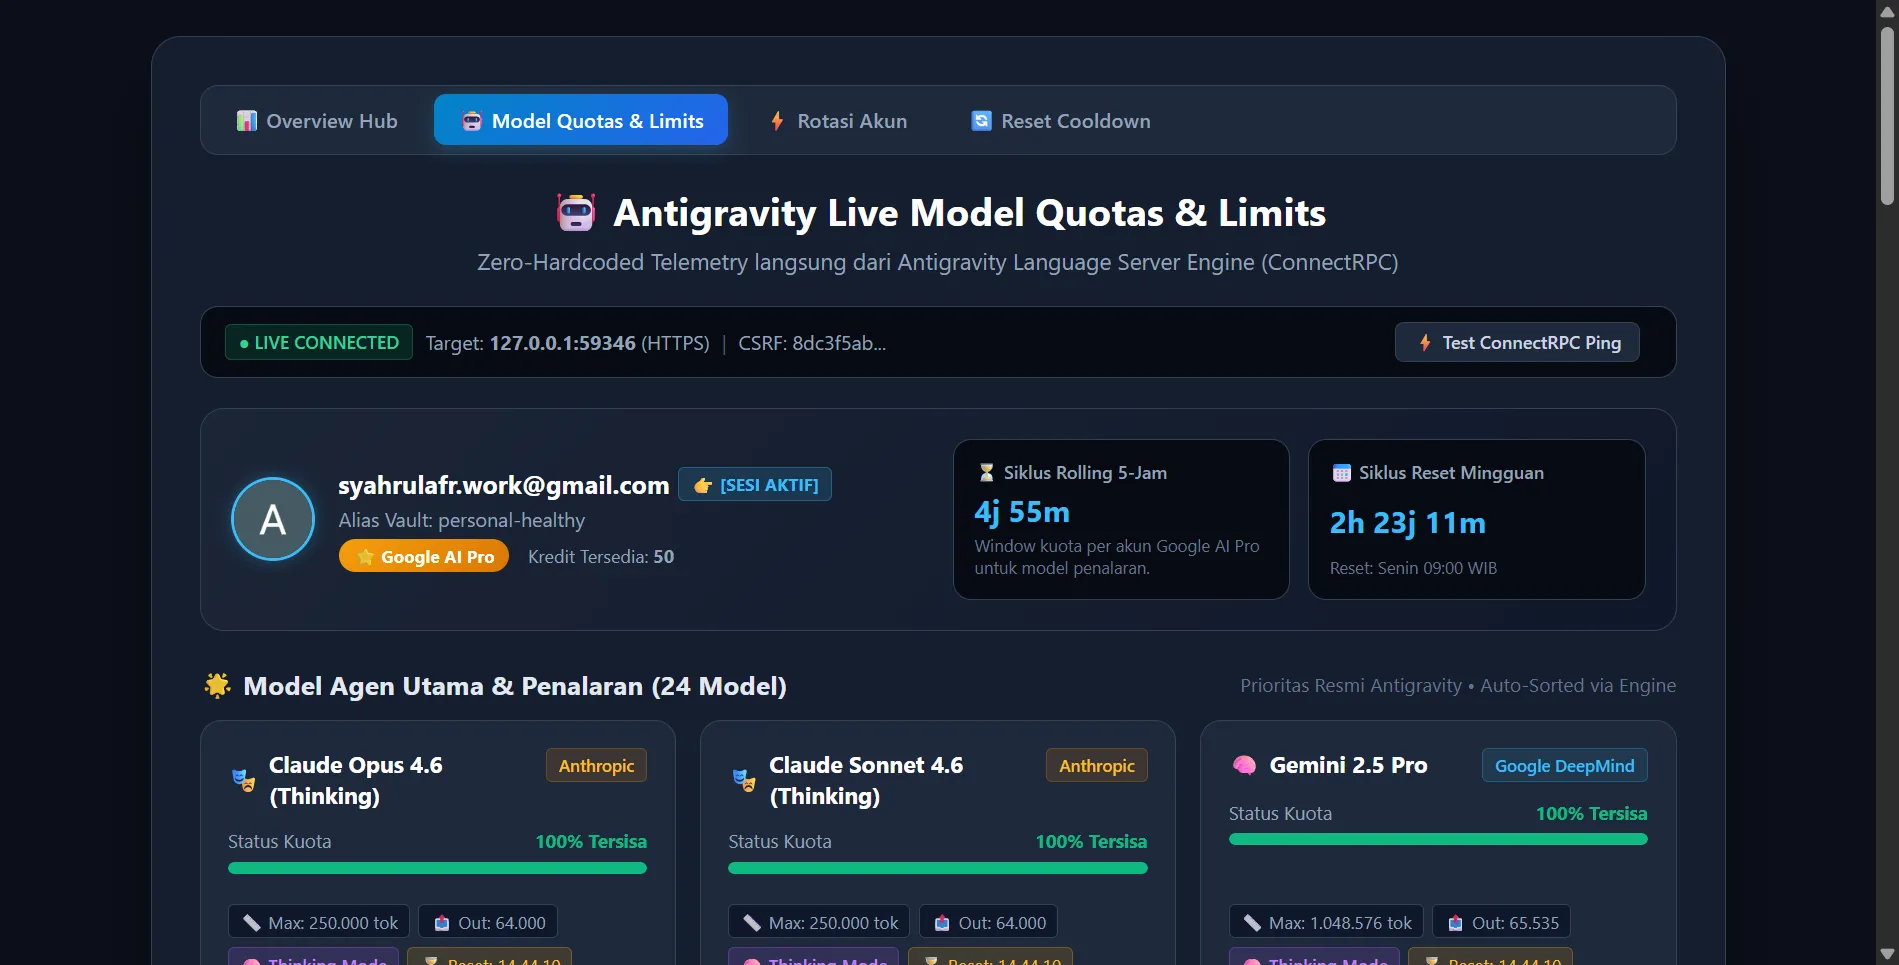Click the SESI AKTIF badge
The image size is (1899, 965).
click(x=755, y=485)
